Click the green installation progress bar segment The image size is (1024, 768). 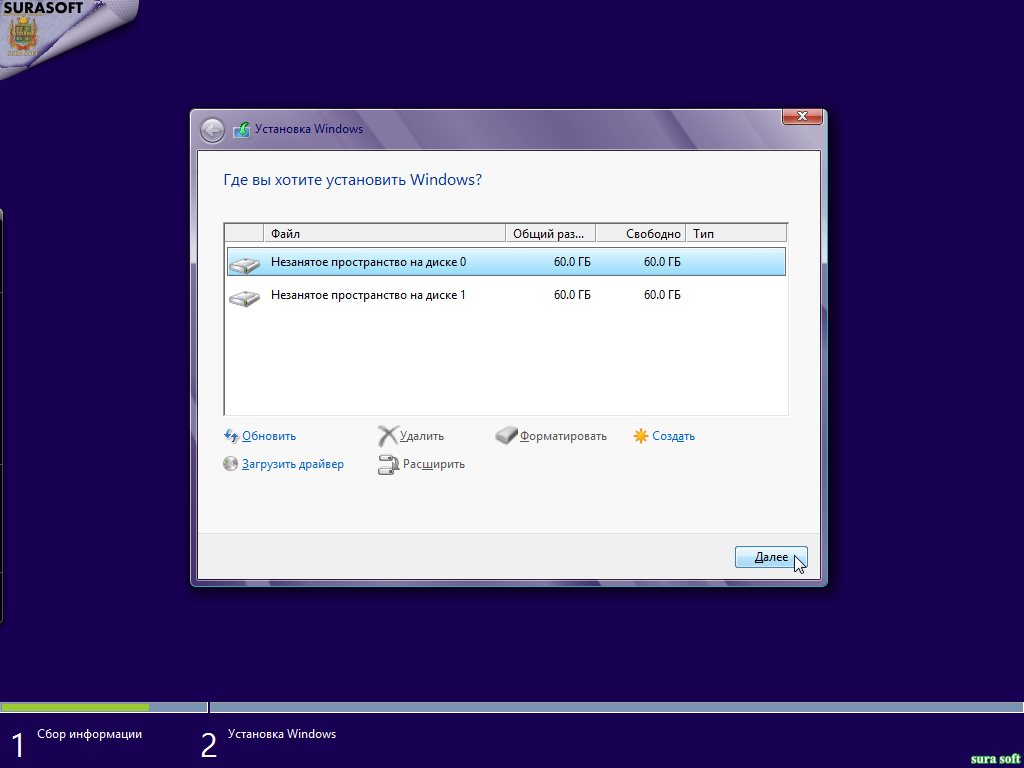pos(75,707)
